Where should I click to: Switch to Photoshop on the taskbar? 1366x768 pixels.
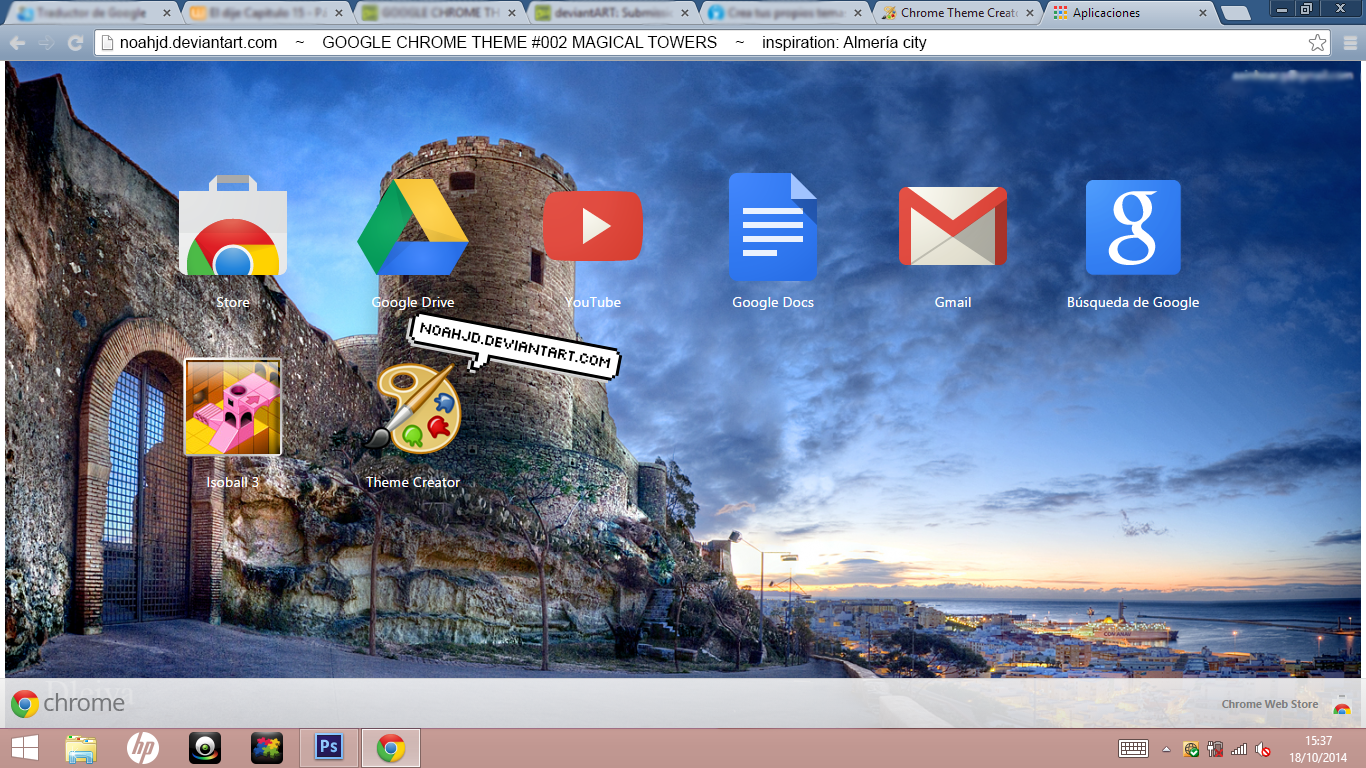coord(329,748)
